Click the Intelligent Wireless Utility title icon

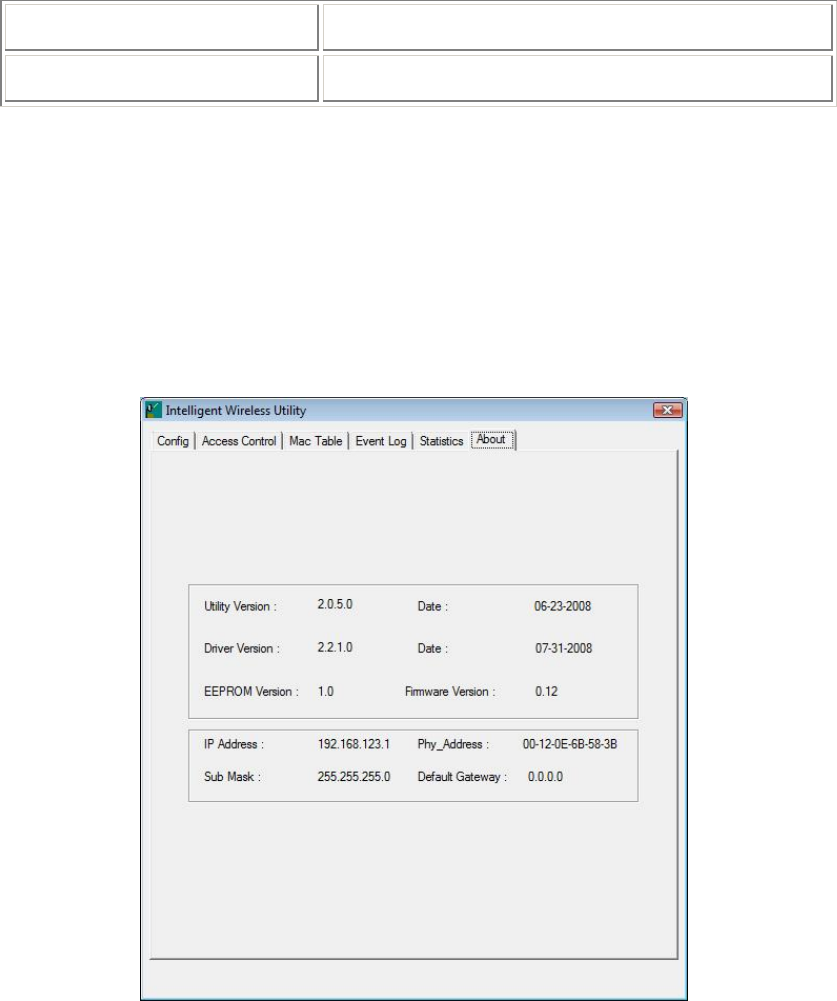point(153,410)
